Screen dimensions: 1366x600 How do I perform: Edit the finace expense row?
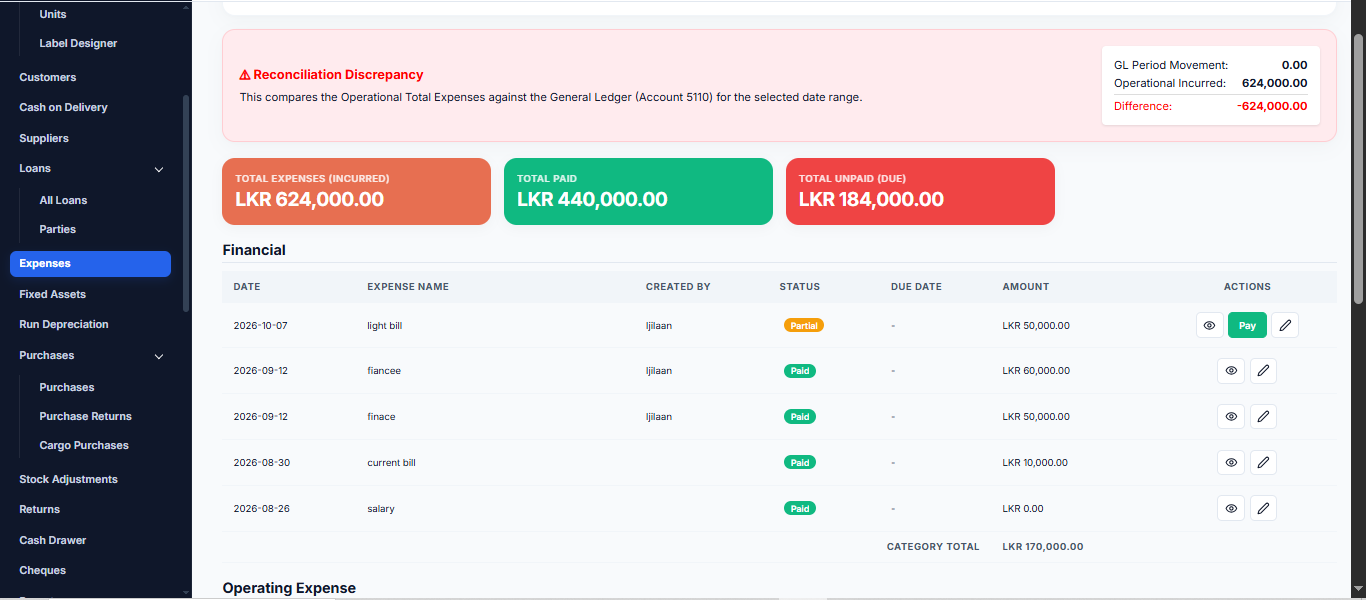(1263, 417)
